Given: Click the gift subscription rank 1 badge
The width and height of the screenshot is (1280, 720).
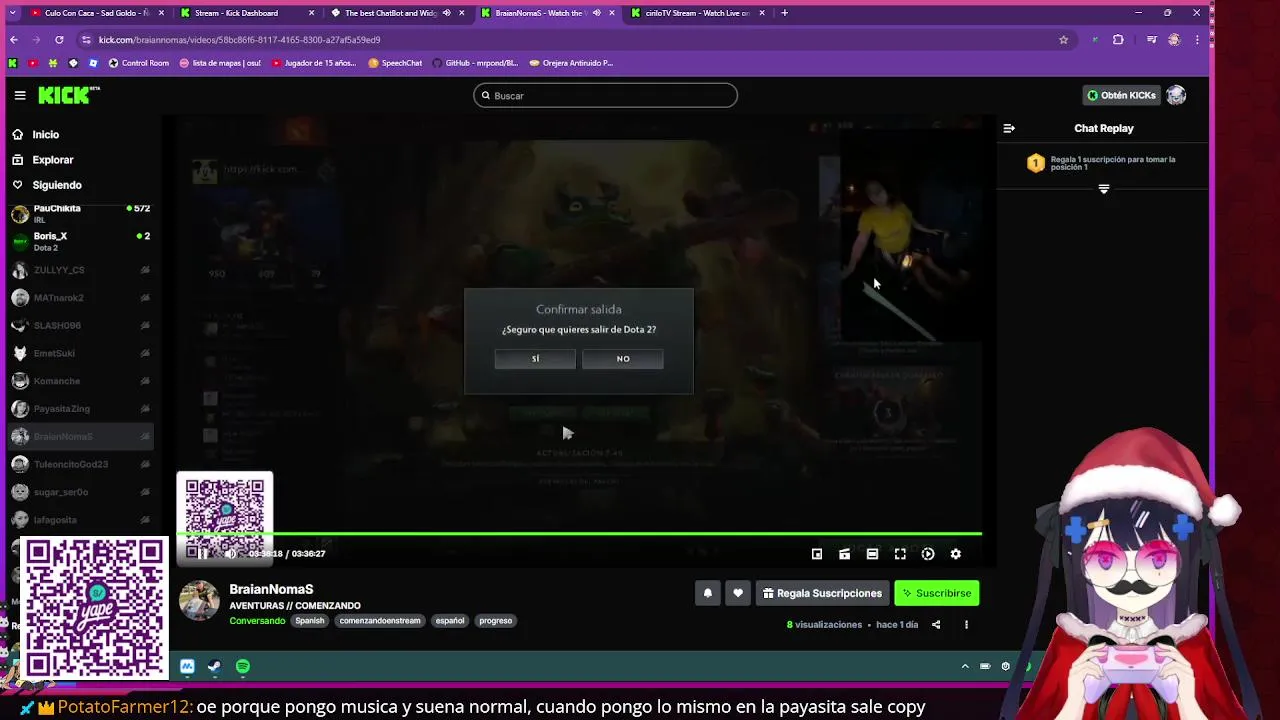Looking at the screenshot, I should click(1036, 163).
